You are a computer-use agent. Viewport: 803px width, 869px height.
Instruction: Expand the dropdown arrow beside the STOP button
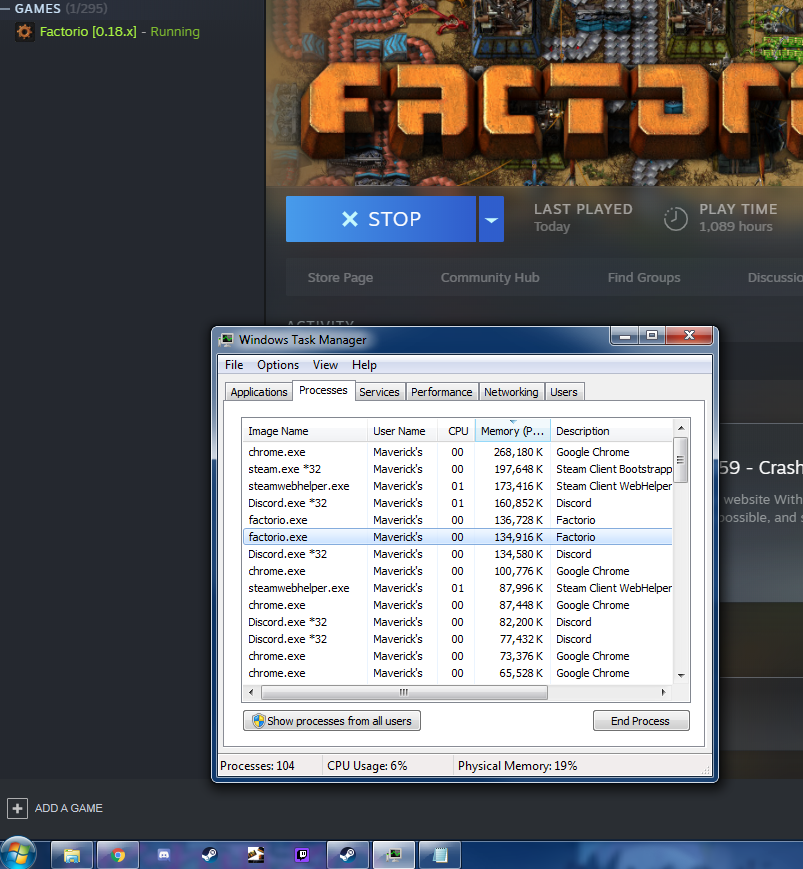(491, 219)
